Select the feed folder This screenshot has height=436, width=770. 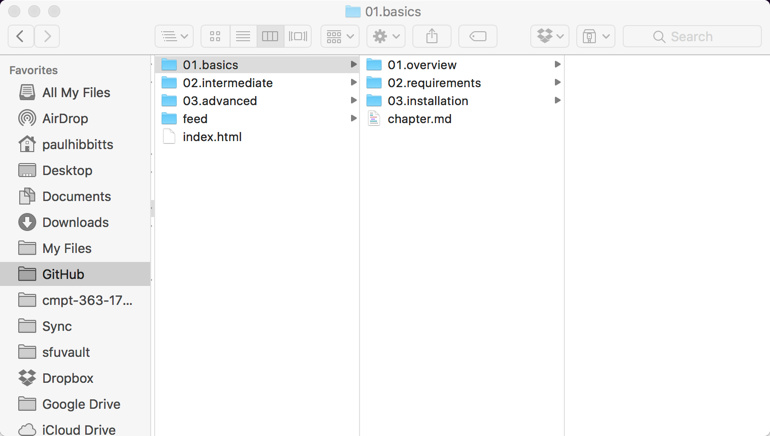tap(257, 119)
